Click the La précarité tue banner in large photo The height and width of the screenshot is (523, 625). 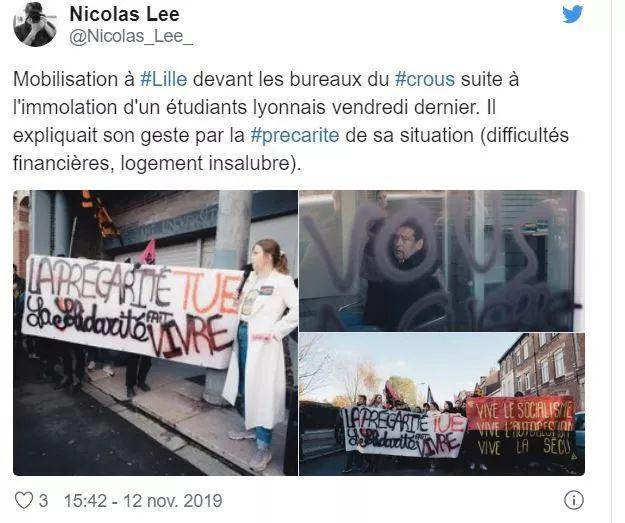click(x=132, y=309)
